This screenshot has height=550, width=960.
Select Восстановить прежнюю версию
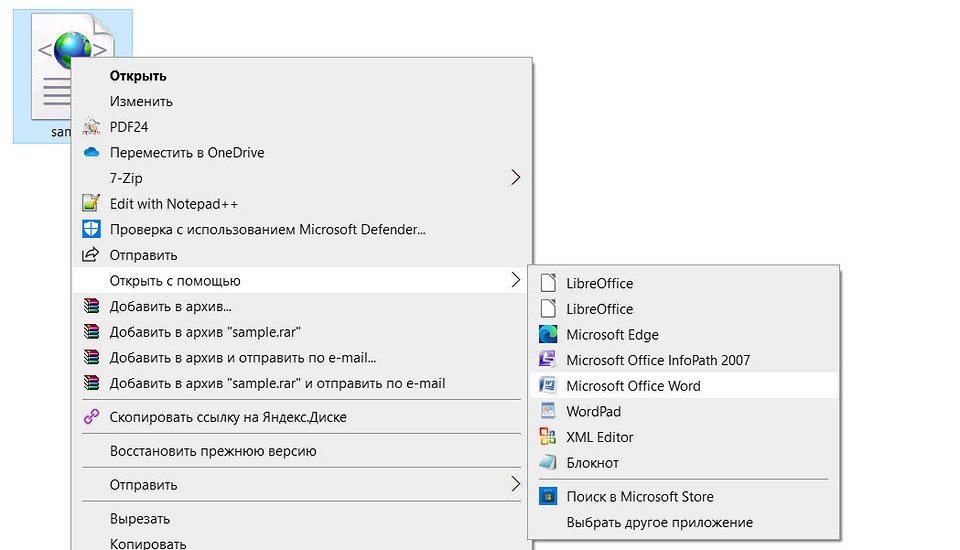pyautogui.click(x=302, y=451)
